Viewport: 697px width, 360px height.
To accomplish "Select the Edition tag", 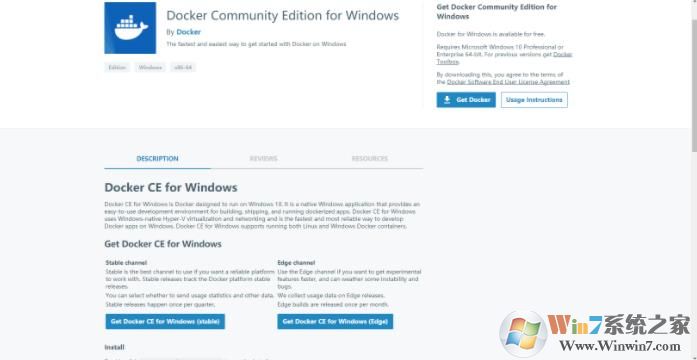I will pyautogui.click(x=117, y=68).
